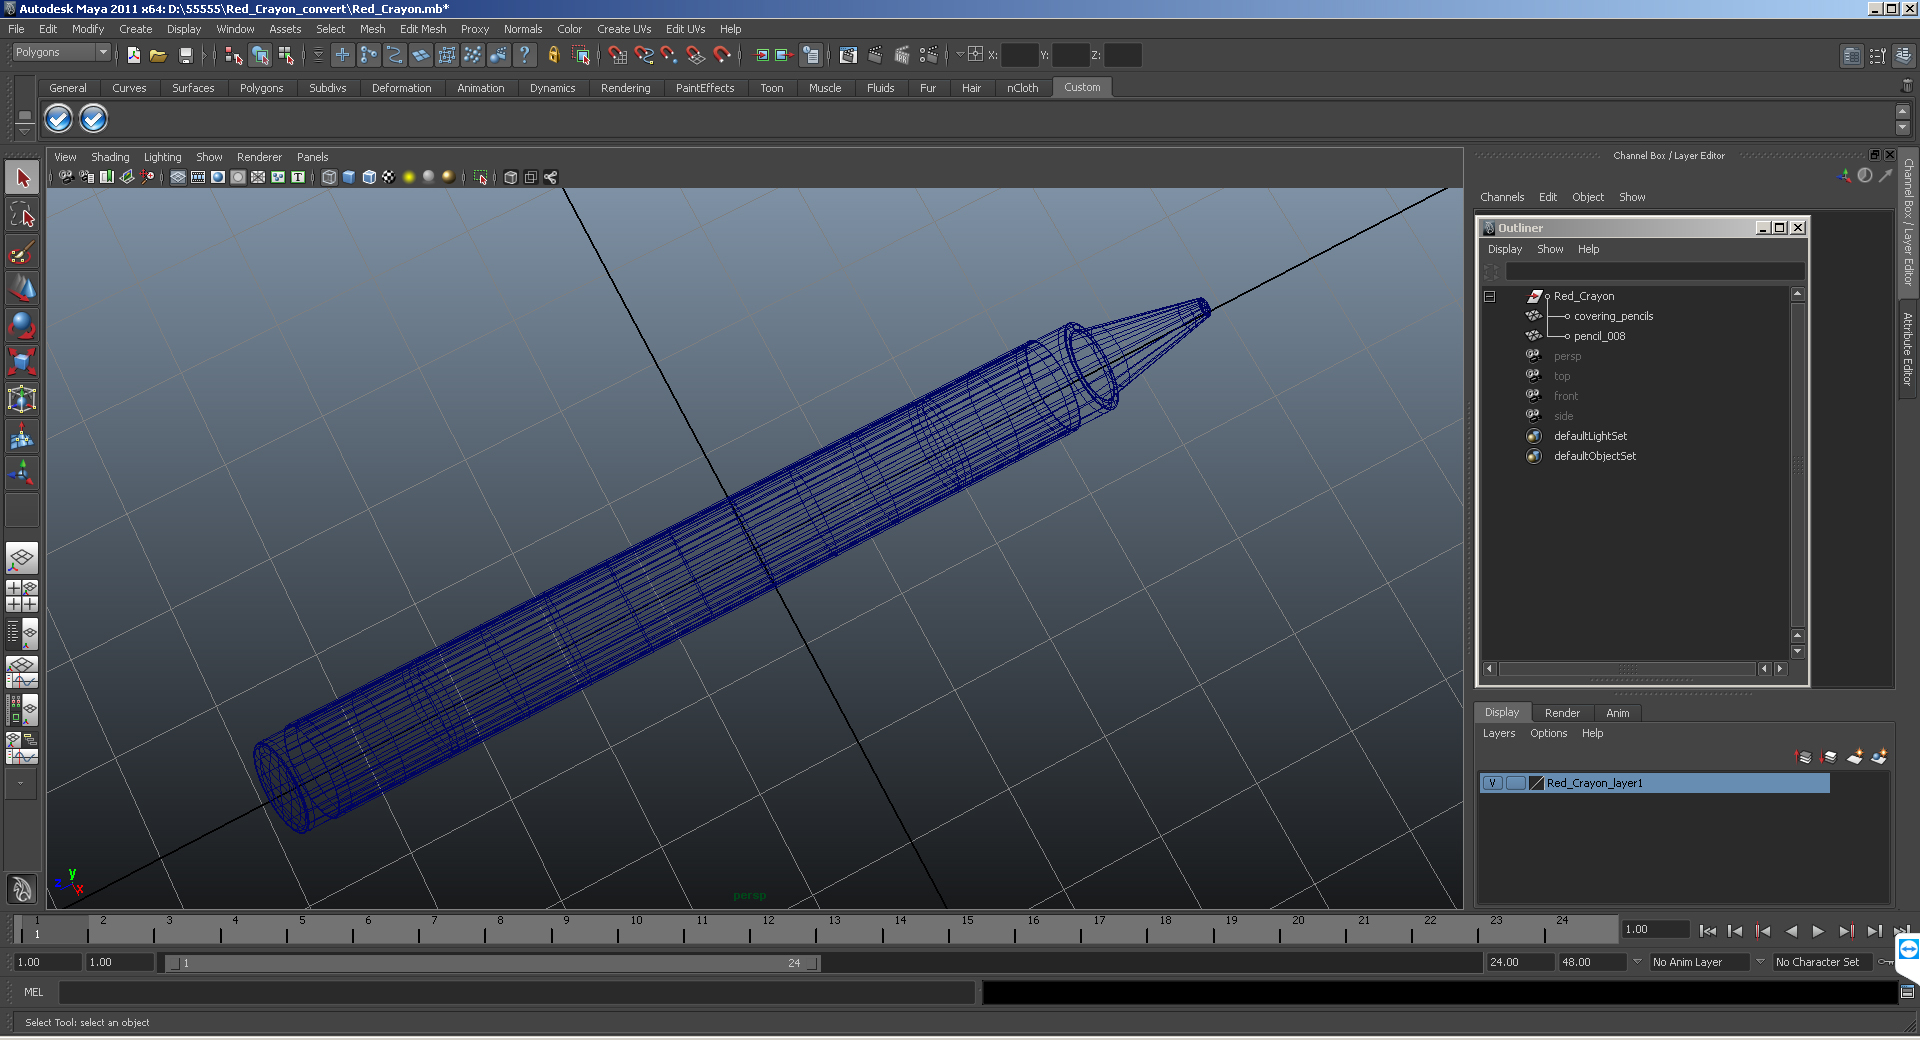The height and width of the screenshot is (1040, 1920).
Task: Open the viewport Shading menu
Action: (110, 157)
